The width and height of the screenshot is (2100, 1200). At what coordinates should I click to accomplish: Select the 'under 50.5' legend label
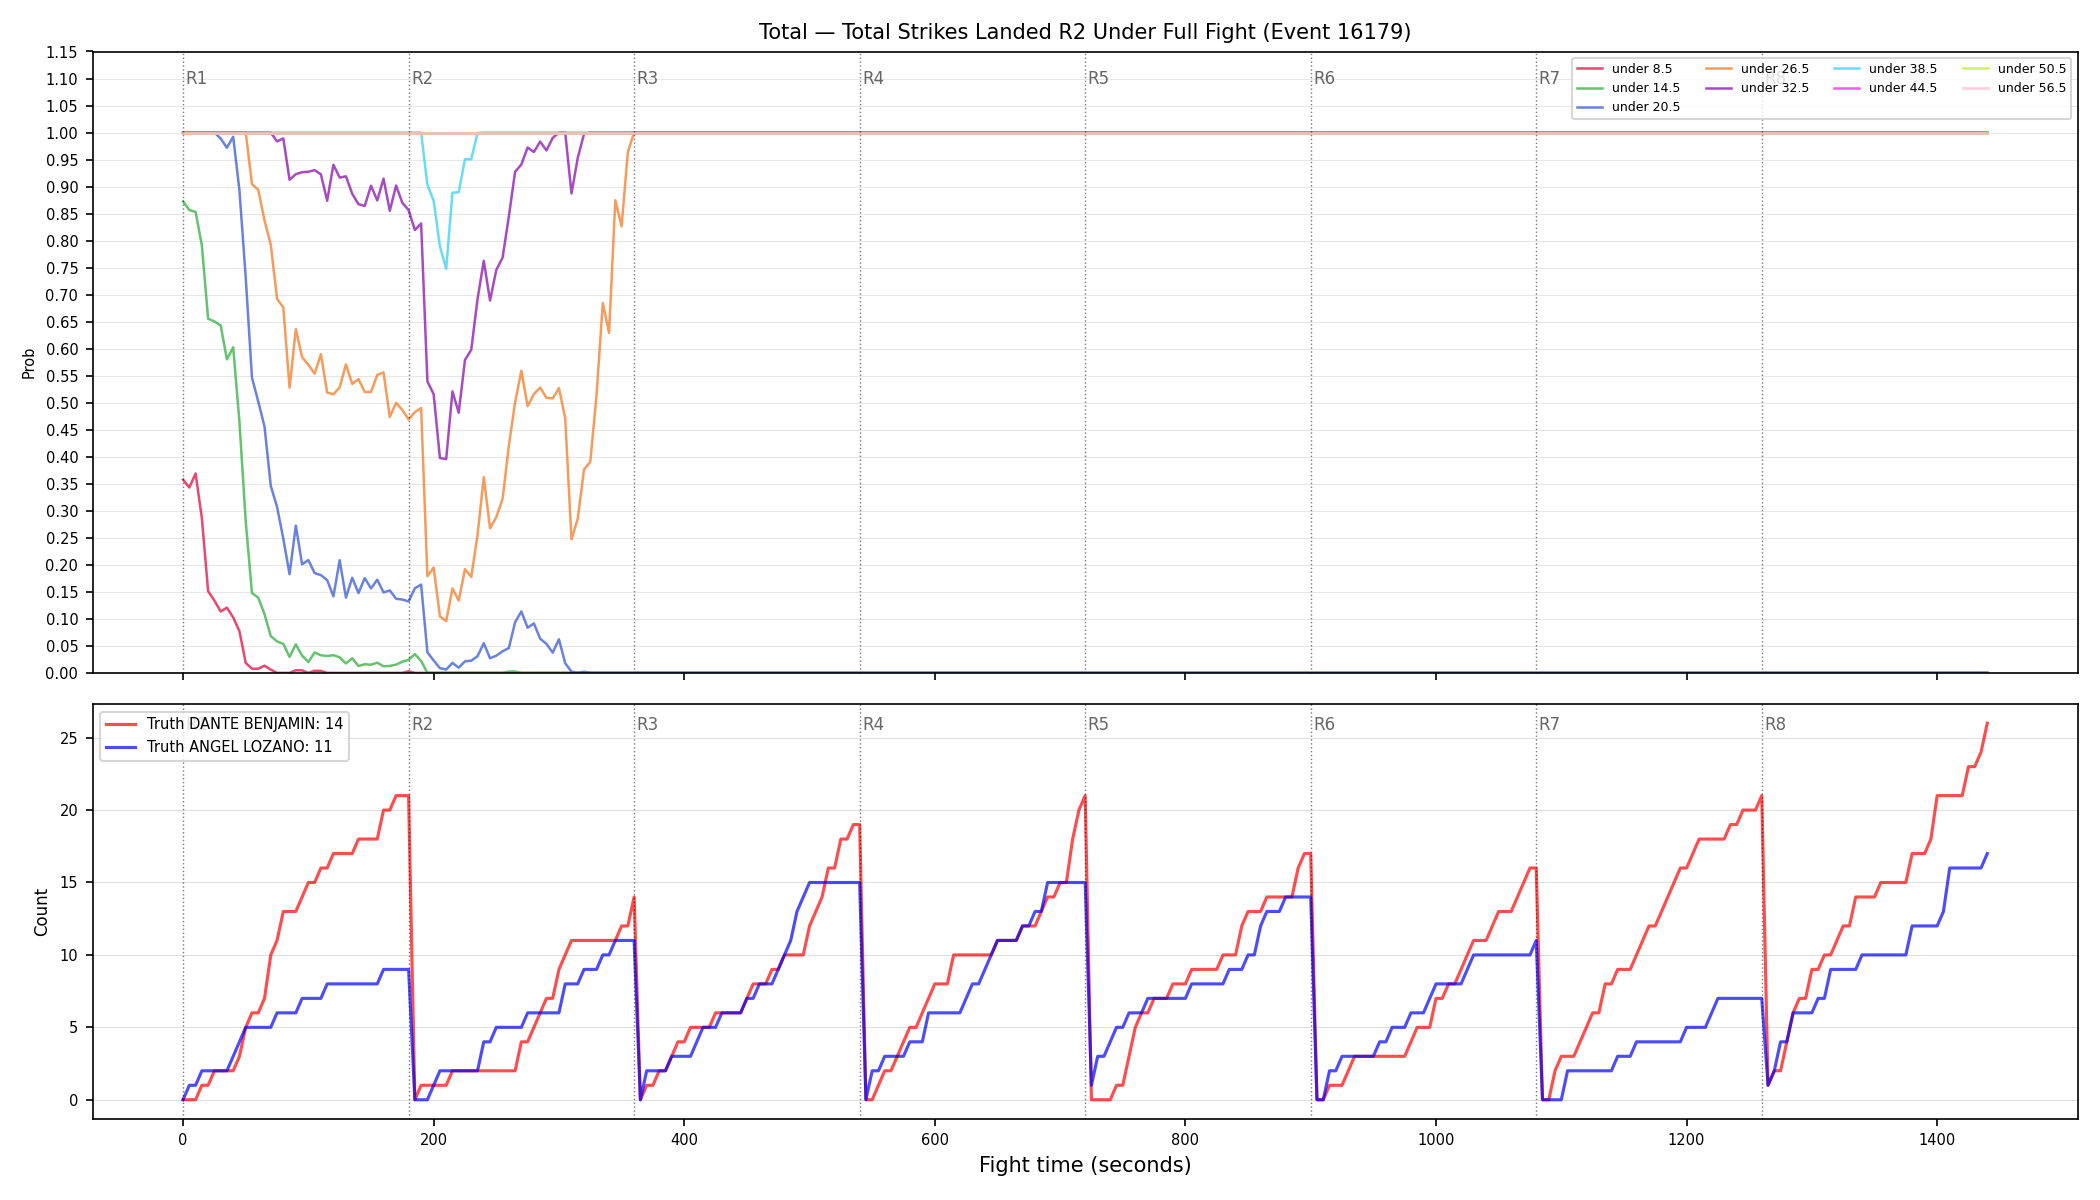click(2032, 69)
